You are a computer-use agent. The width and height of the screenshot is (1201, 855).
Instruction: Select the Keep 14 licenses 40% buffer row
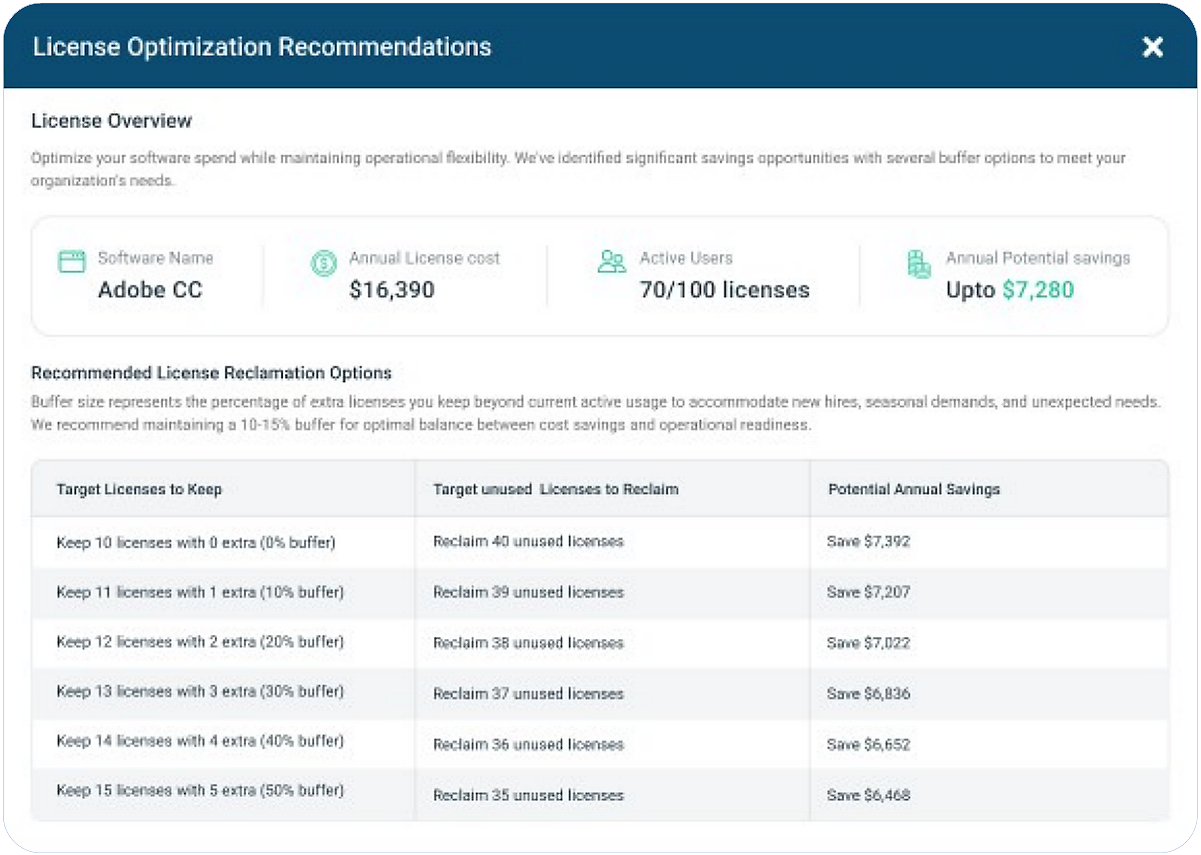600,744
